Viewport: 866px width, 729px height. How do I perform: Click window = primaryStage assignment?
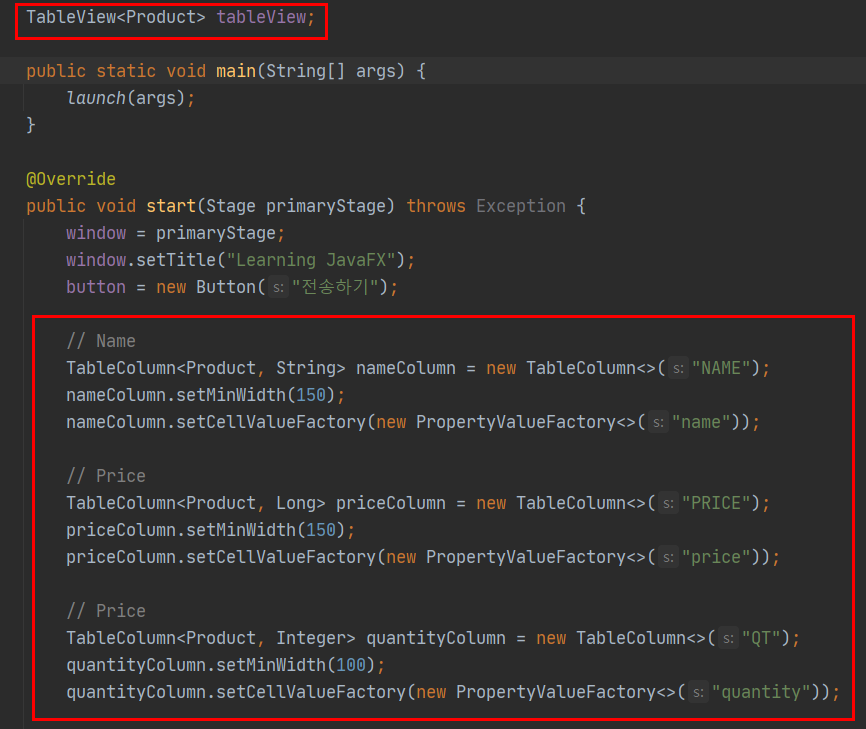click(x=175, y=233)
